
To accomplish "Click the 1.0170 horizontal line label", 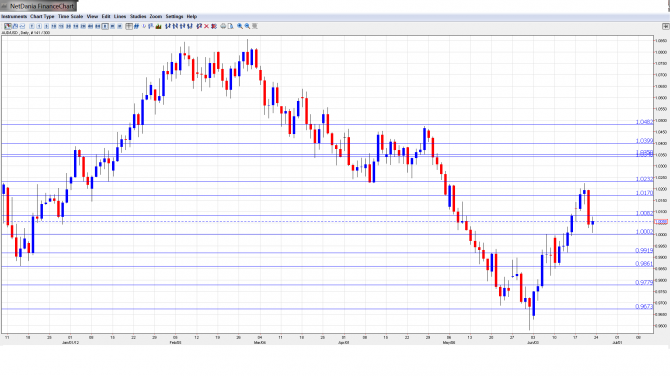I will tap(644, 193).
